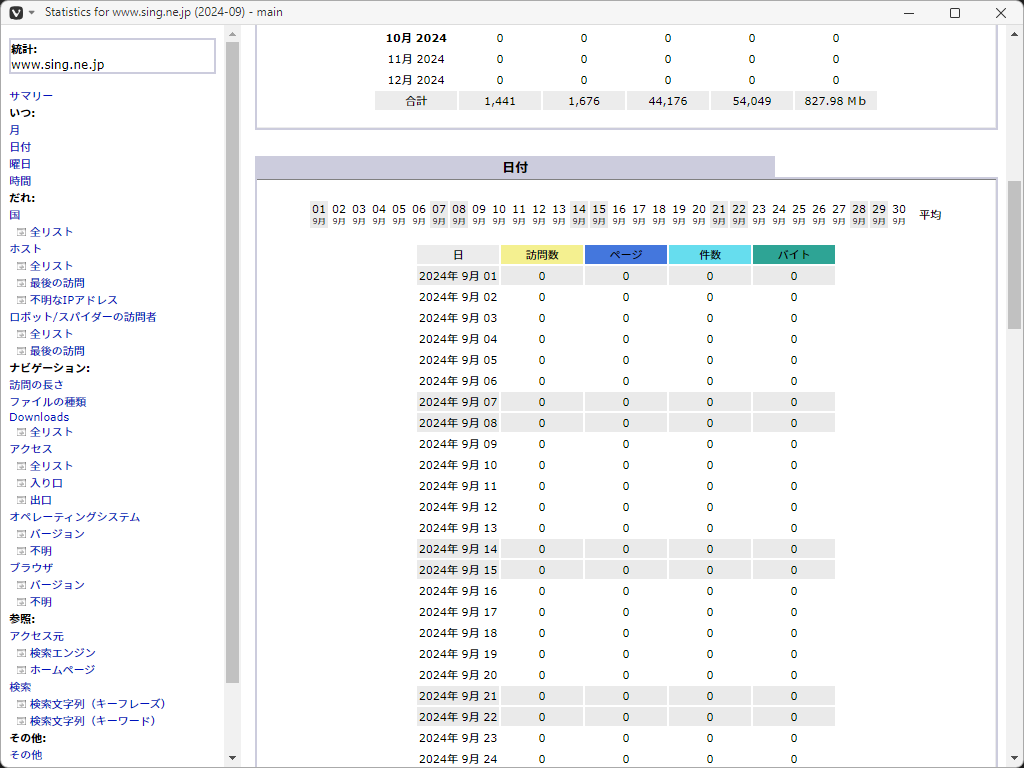Open the サマリー link in sidebar
The height and width of the screenshot is (768, 1024).
point(31,96)
